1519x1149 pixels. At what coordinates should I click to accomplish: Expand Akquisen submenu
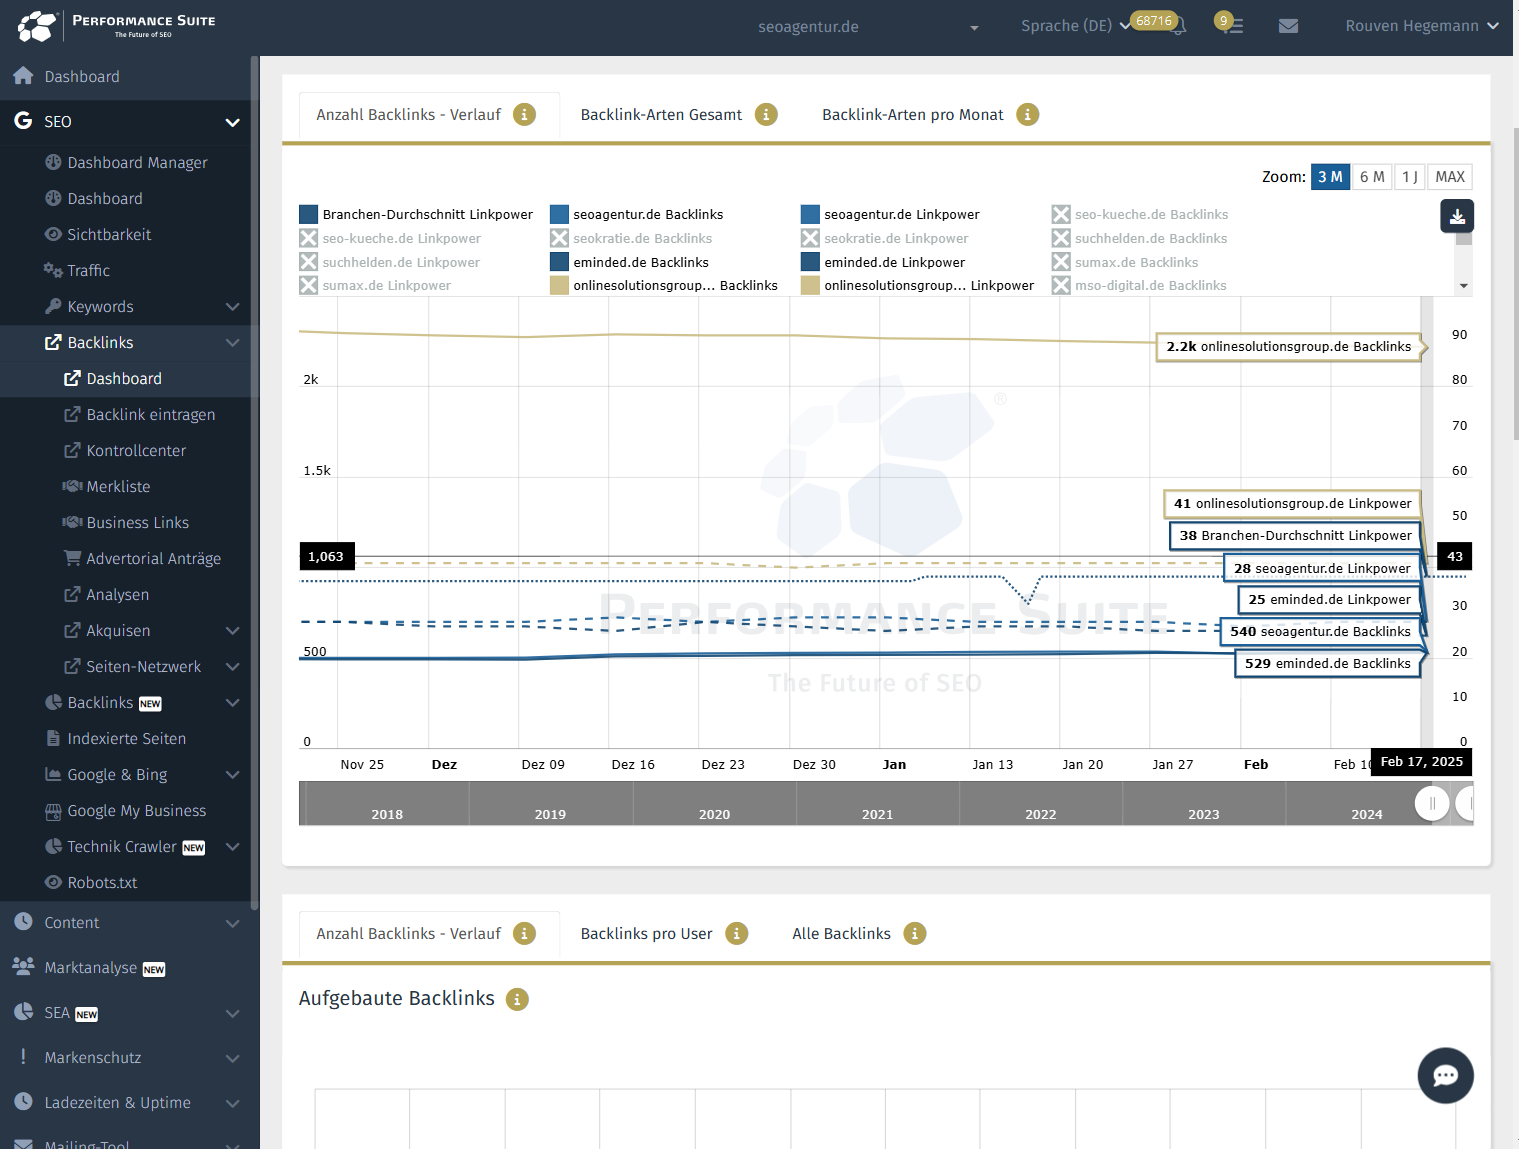[232, 630]
